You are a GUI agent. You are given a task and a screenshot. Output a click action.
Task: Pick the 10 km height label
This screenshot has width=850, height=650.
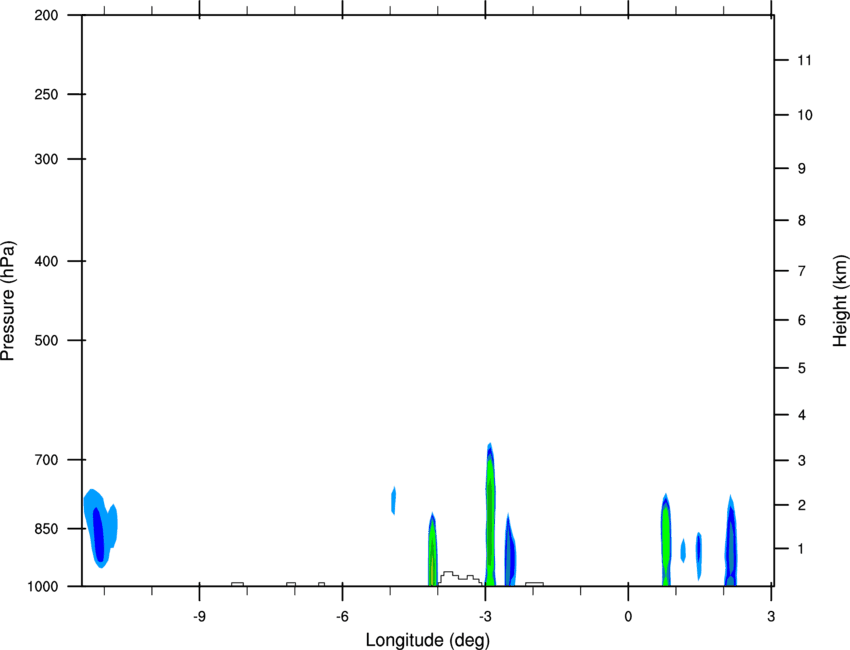pyautogui.click(x=805, y=115)
